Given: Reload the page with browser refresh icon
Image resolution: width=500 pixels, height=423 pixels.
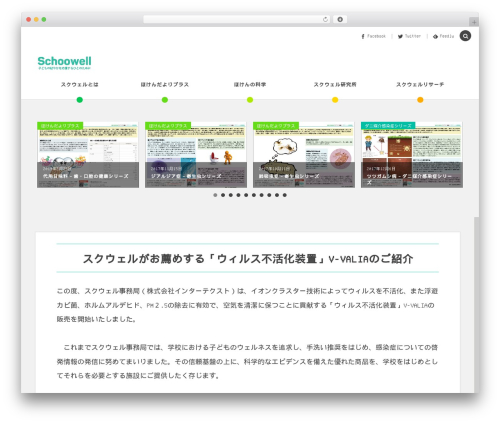Looking at the screenshot, I should coord(325,19).
